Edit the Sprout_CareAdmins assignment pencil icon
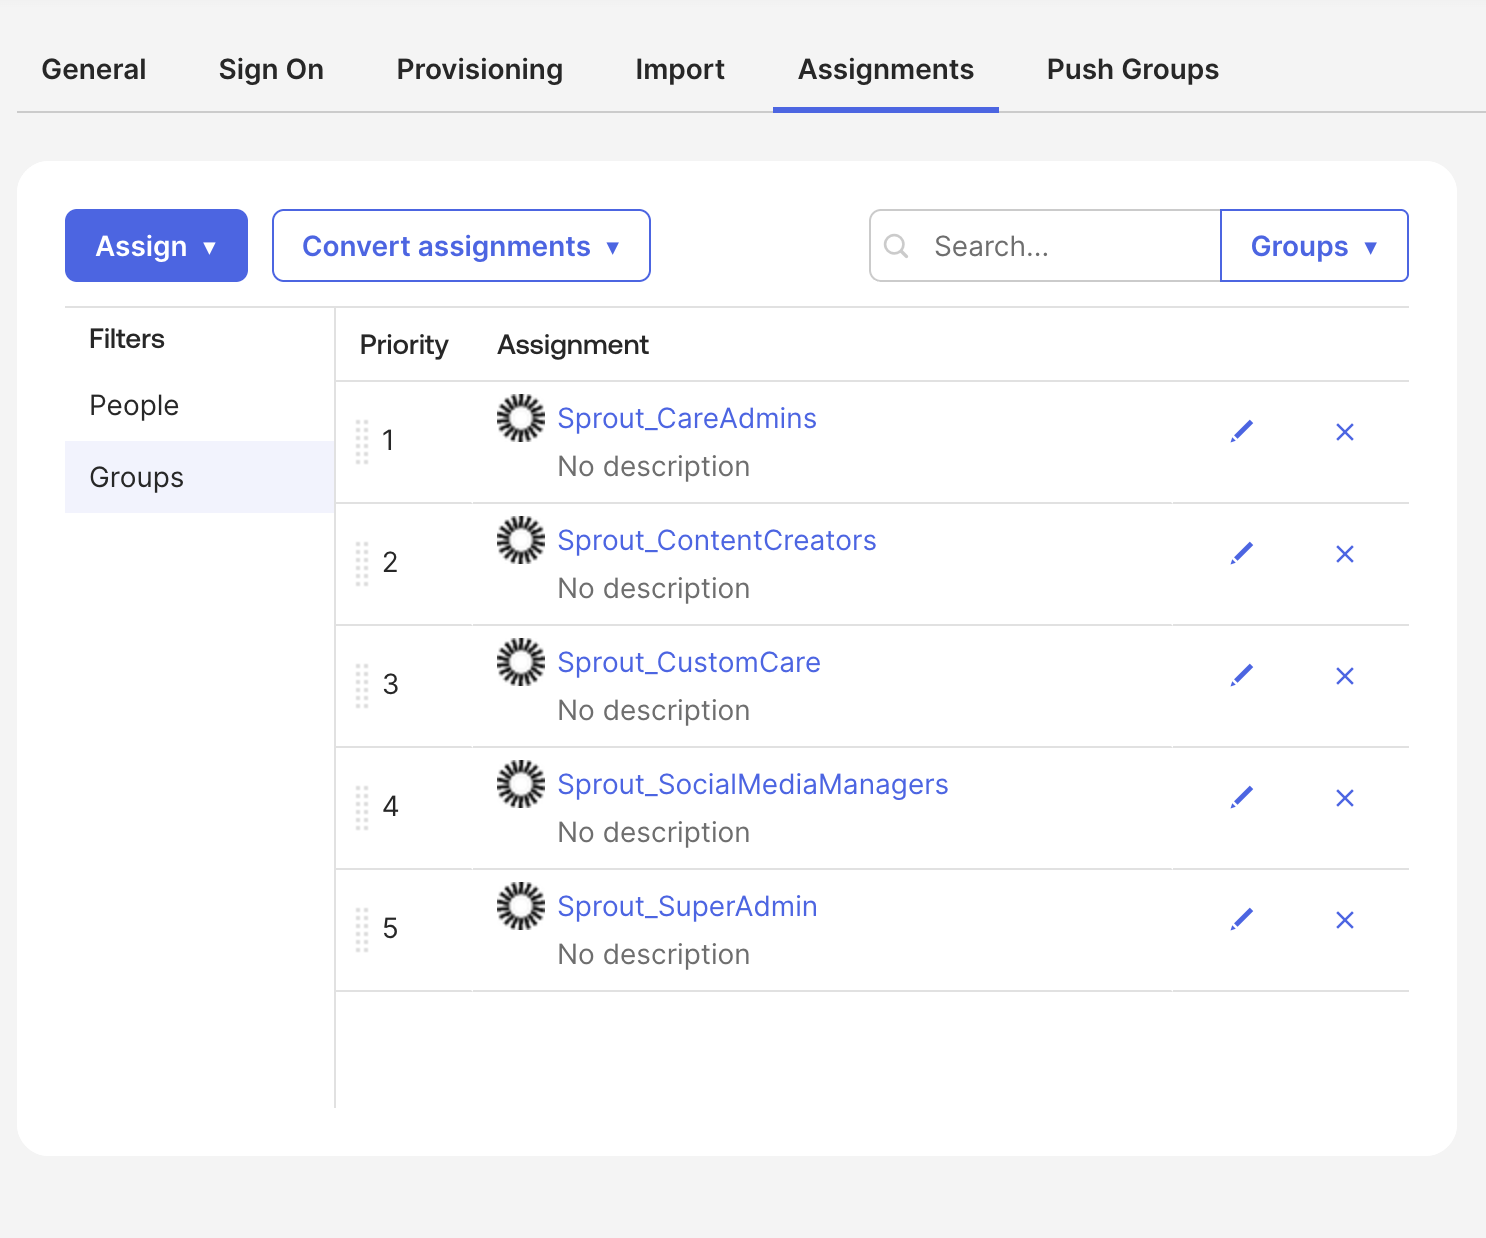 pos(1241,432)
